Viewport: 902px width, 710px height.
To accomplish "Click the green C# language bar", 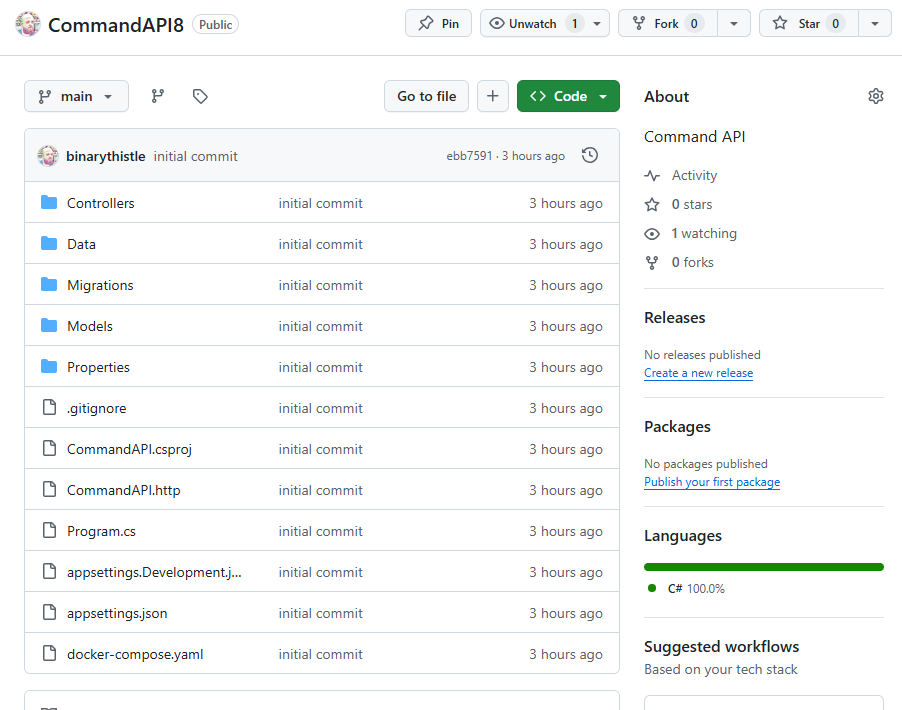I will pos(764,567).
